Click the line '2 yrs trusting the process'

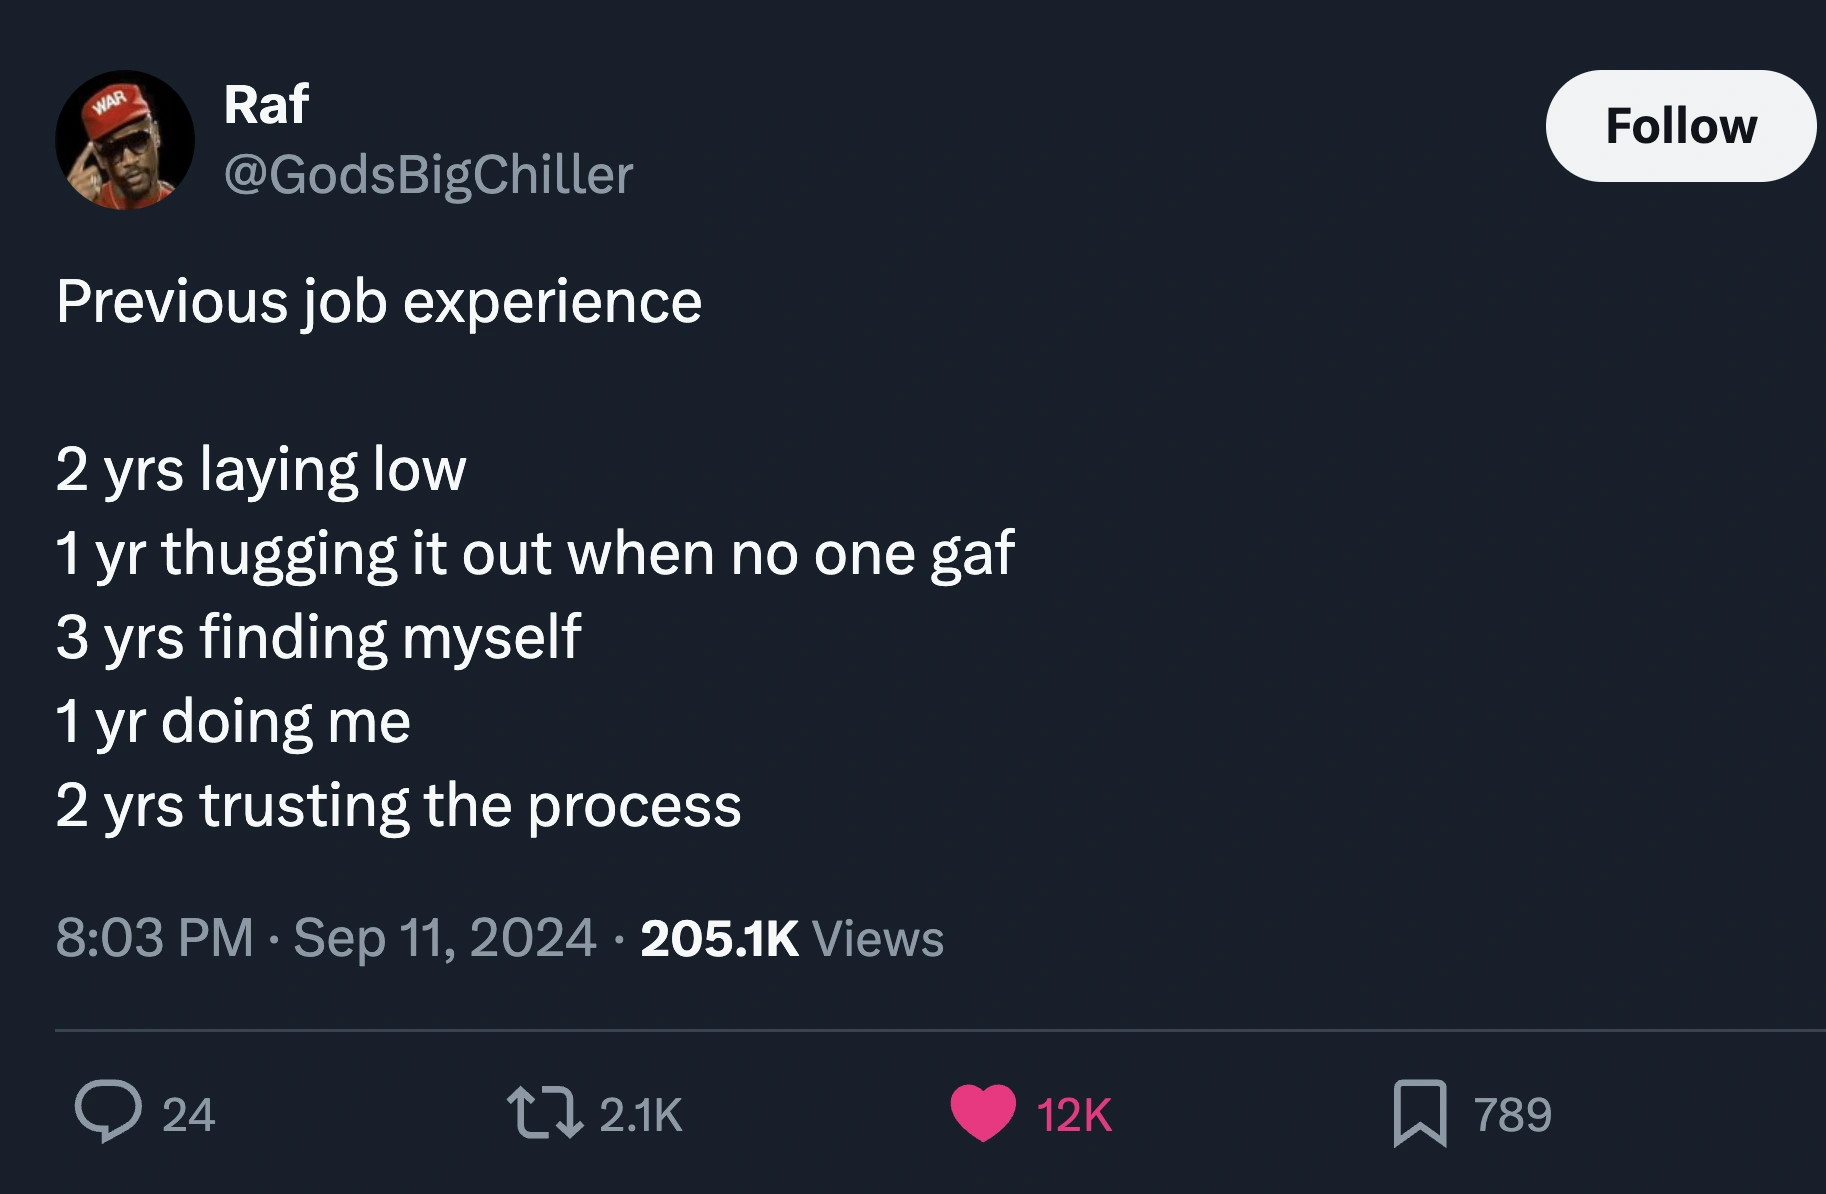[400, 805]
